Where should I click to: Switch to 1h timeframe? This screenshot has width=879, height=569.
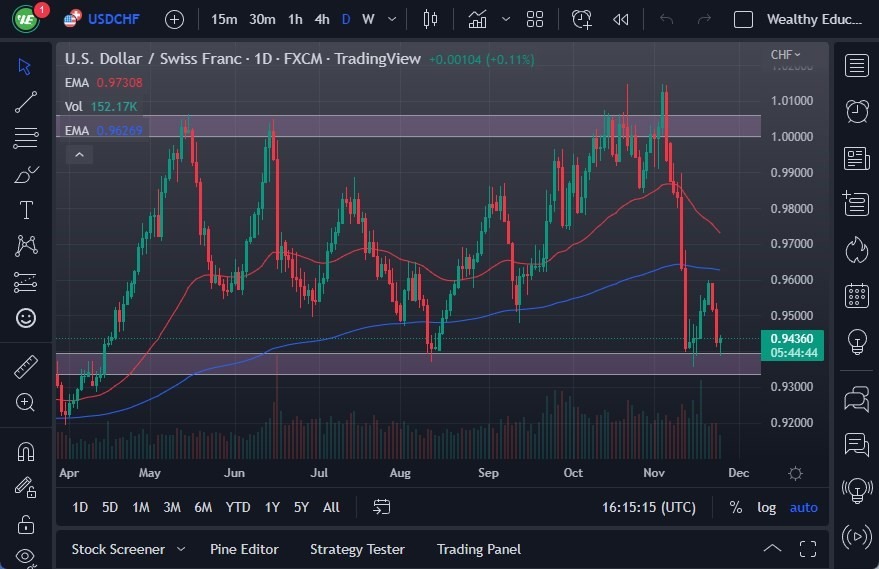click(x=295, y=20)
